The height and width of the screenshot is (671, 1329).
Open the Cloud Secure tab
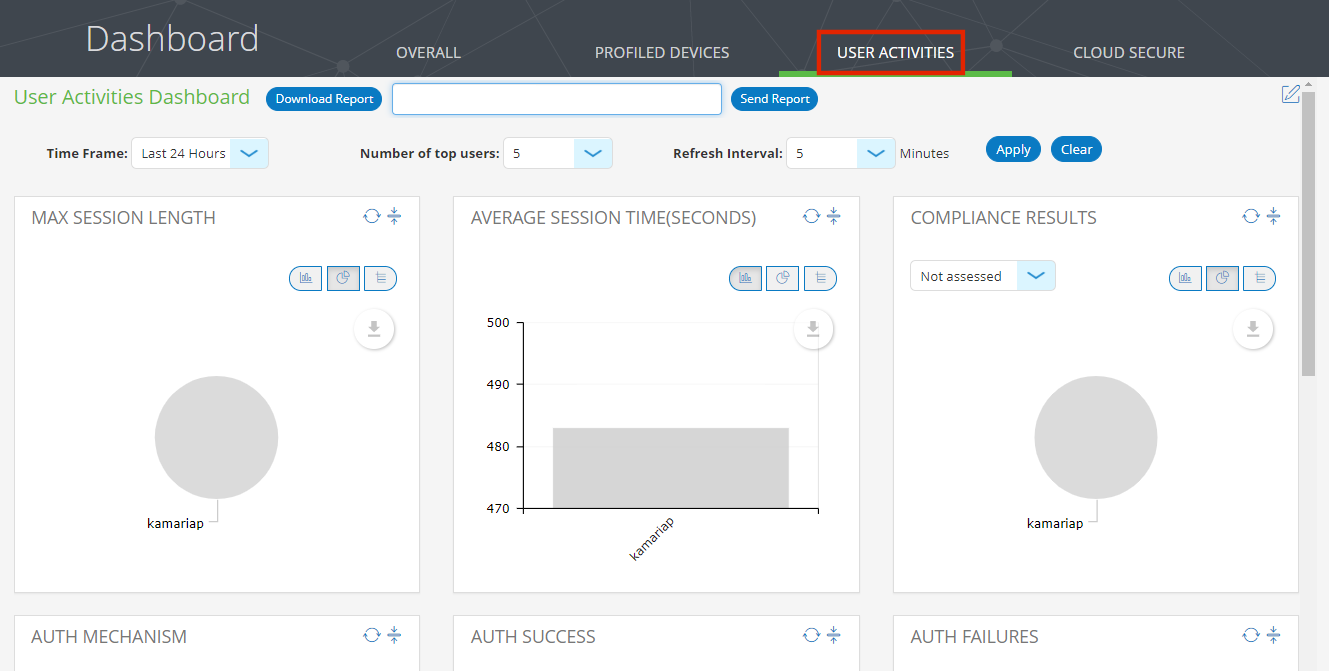[x=1128, y=52]
